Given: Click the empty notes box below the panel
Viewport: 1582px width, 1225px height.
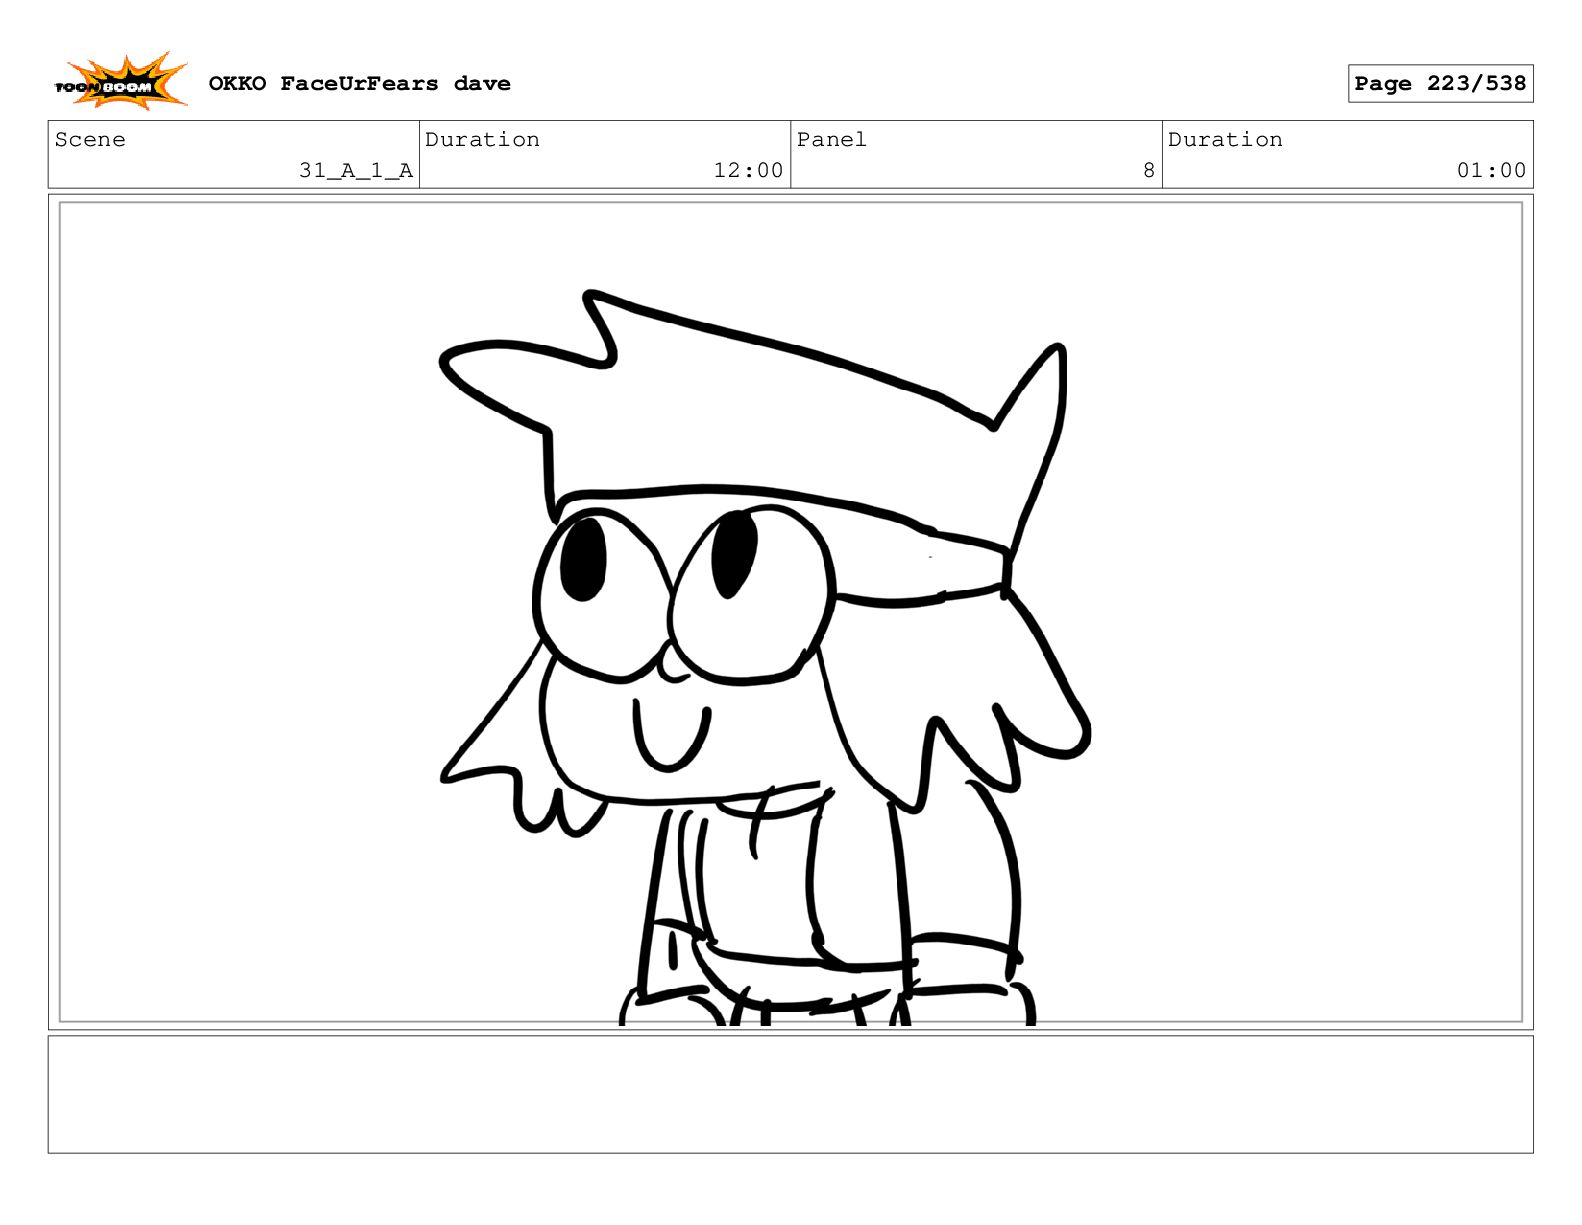Looking at the screenshot, I should tap(790, 1094).
